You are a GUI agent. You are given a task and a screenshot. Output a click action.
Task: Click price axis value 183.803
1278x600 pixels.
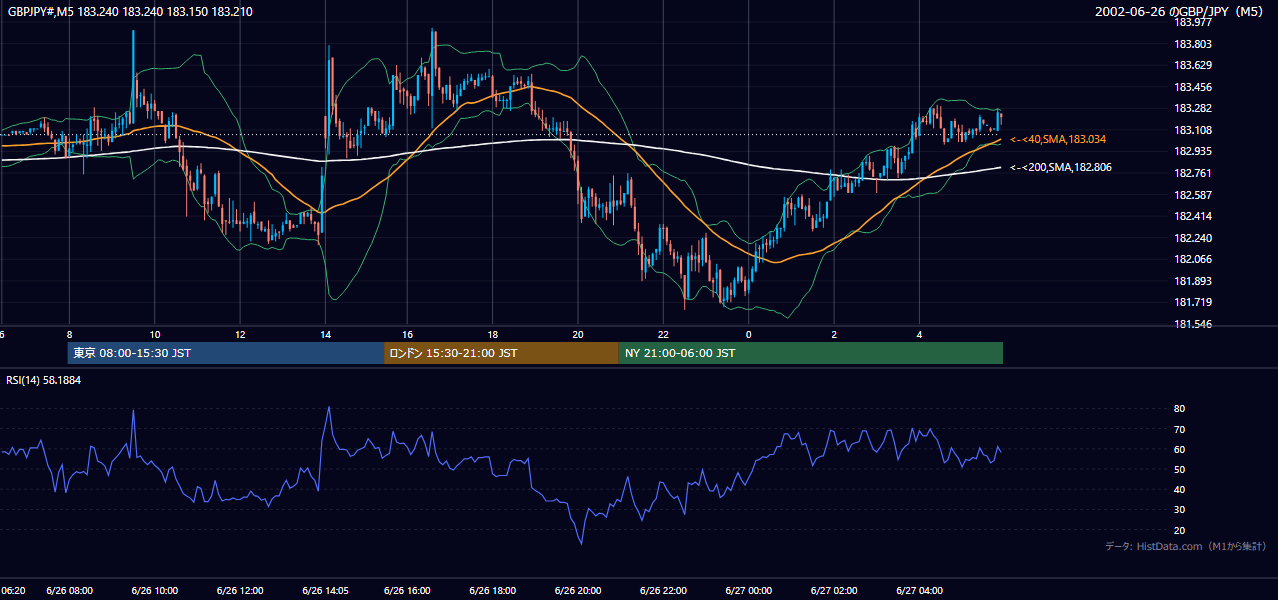[x=1192, y=44]
